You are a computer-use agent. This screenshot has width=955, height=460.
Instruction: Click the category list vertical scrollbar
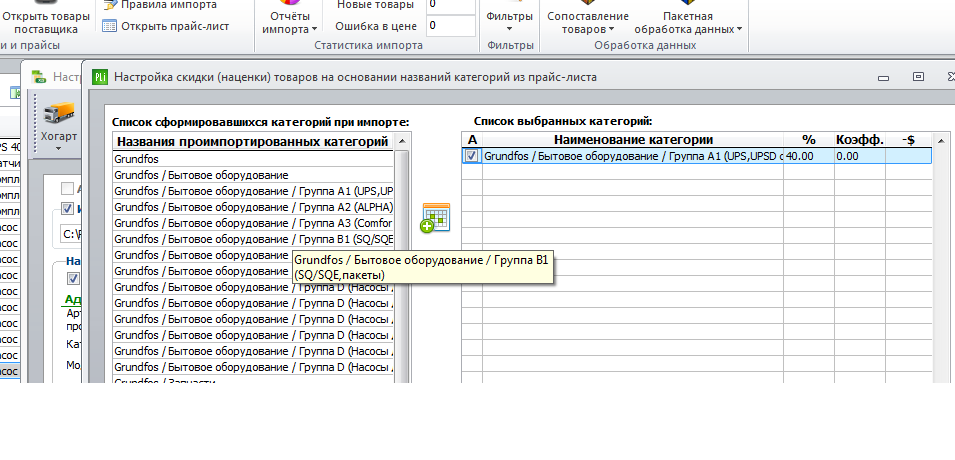pos(402,265)
